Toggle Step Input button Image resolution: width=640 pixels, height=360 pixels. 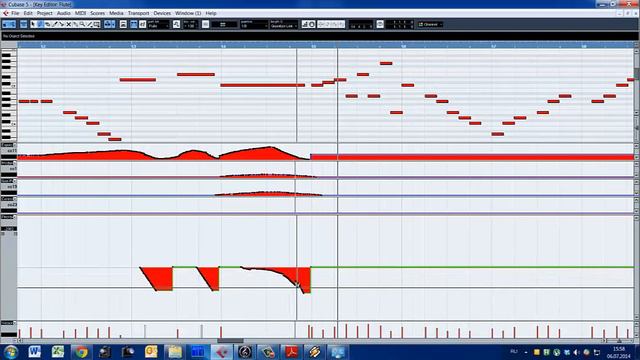305,24
